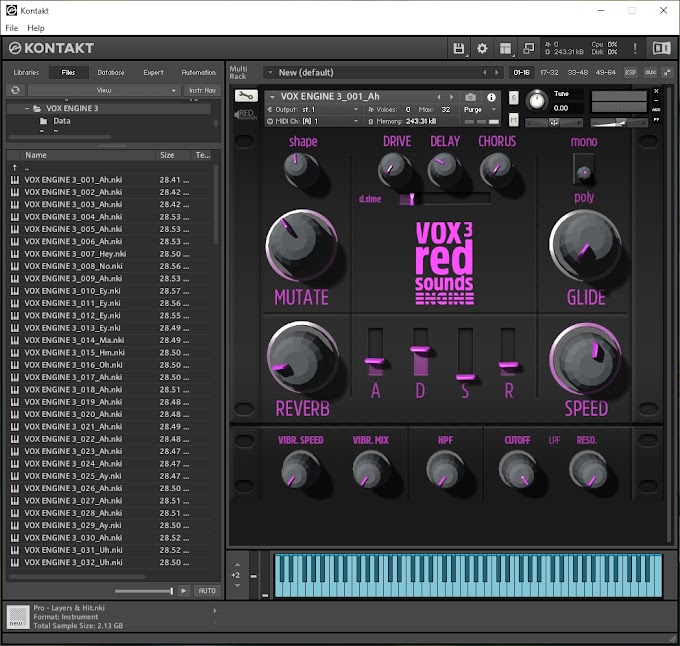Select rack page 17-32
680x646 pixels.
tap(549, 72)
